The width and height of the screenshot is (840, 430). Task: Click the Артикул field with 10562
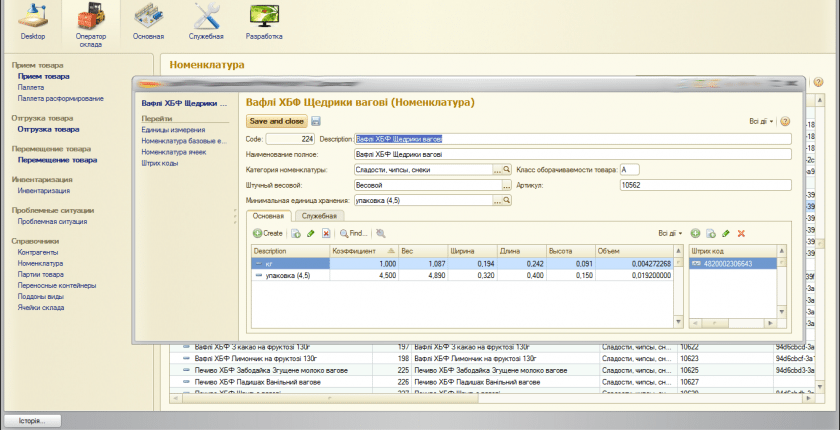(705, 185)
